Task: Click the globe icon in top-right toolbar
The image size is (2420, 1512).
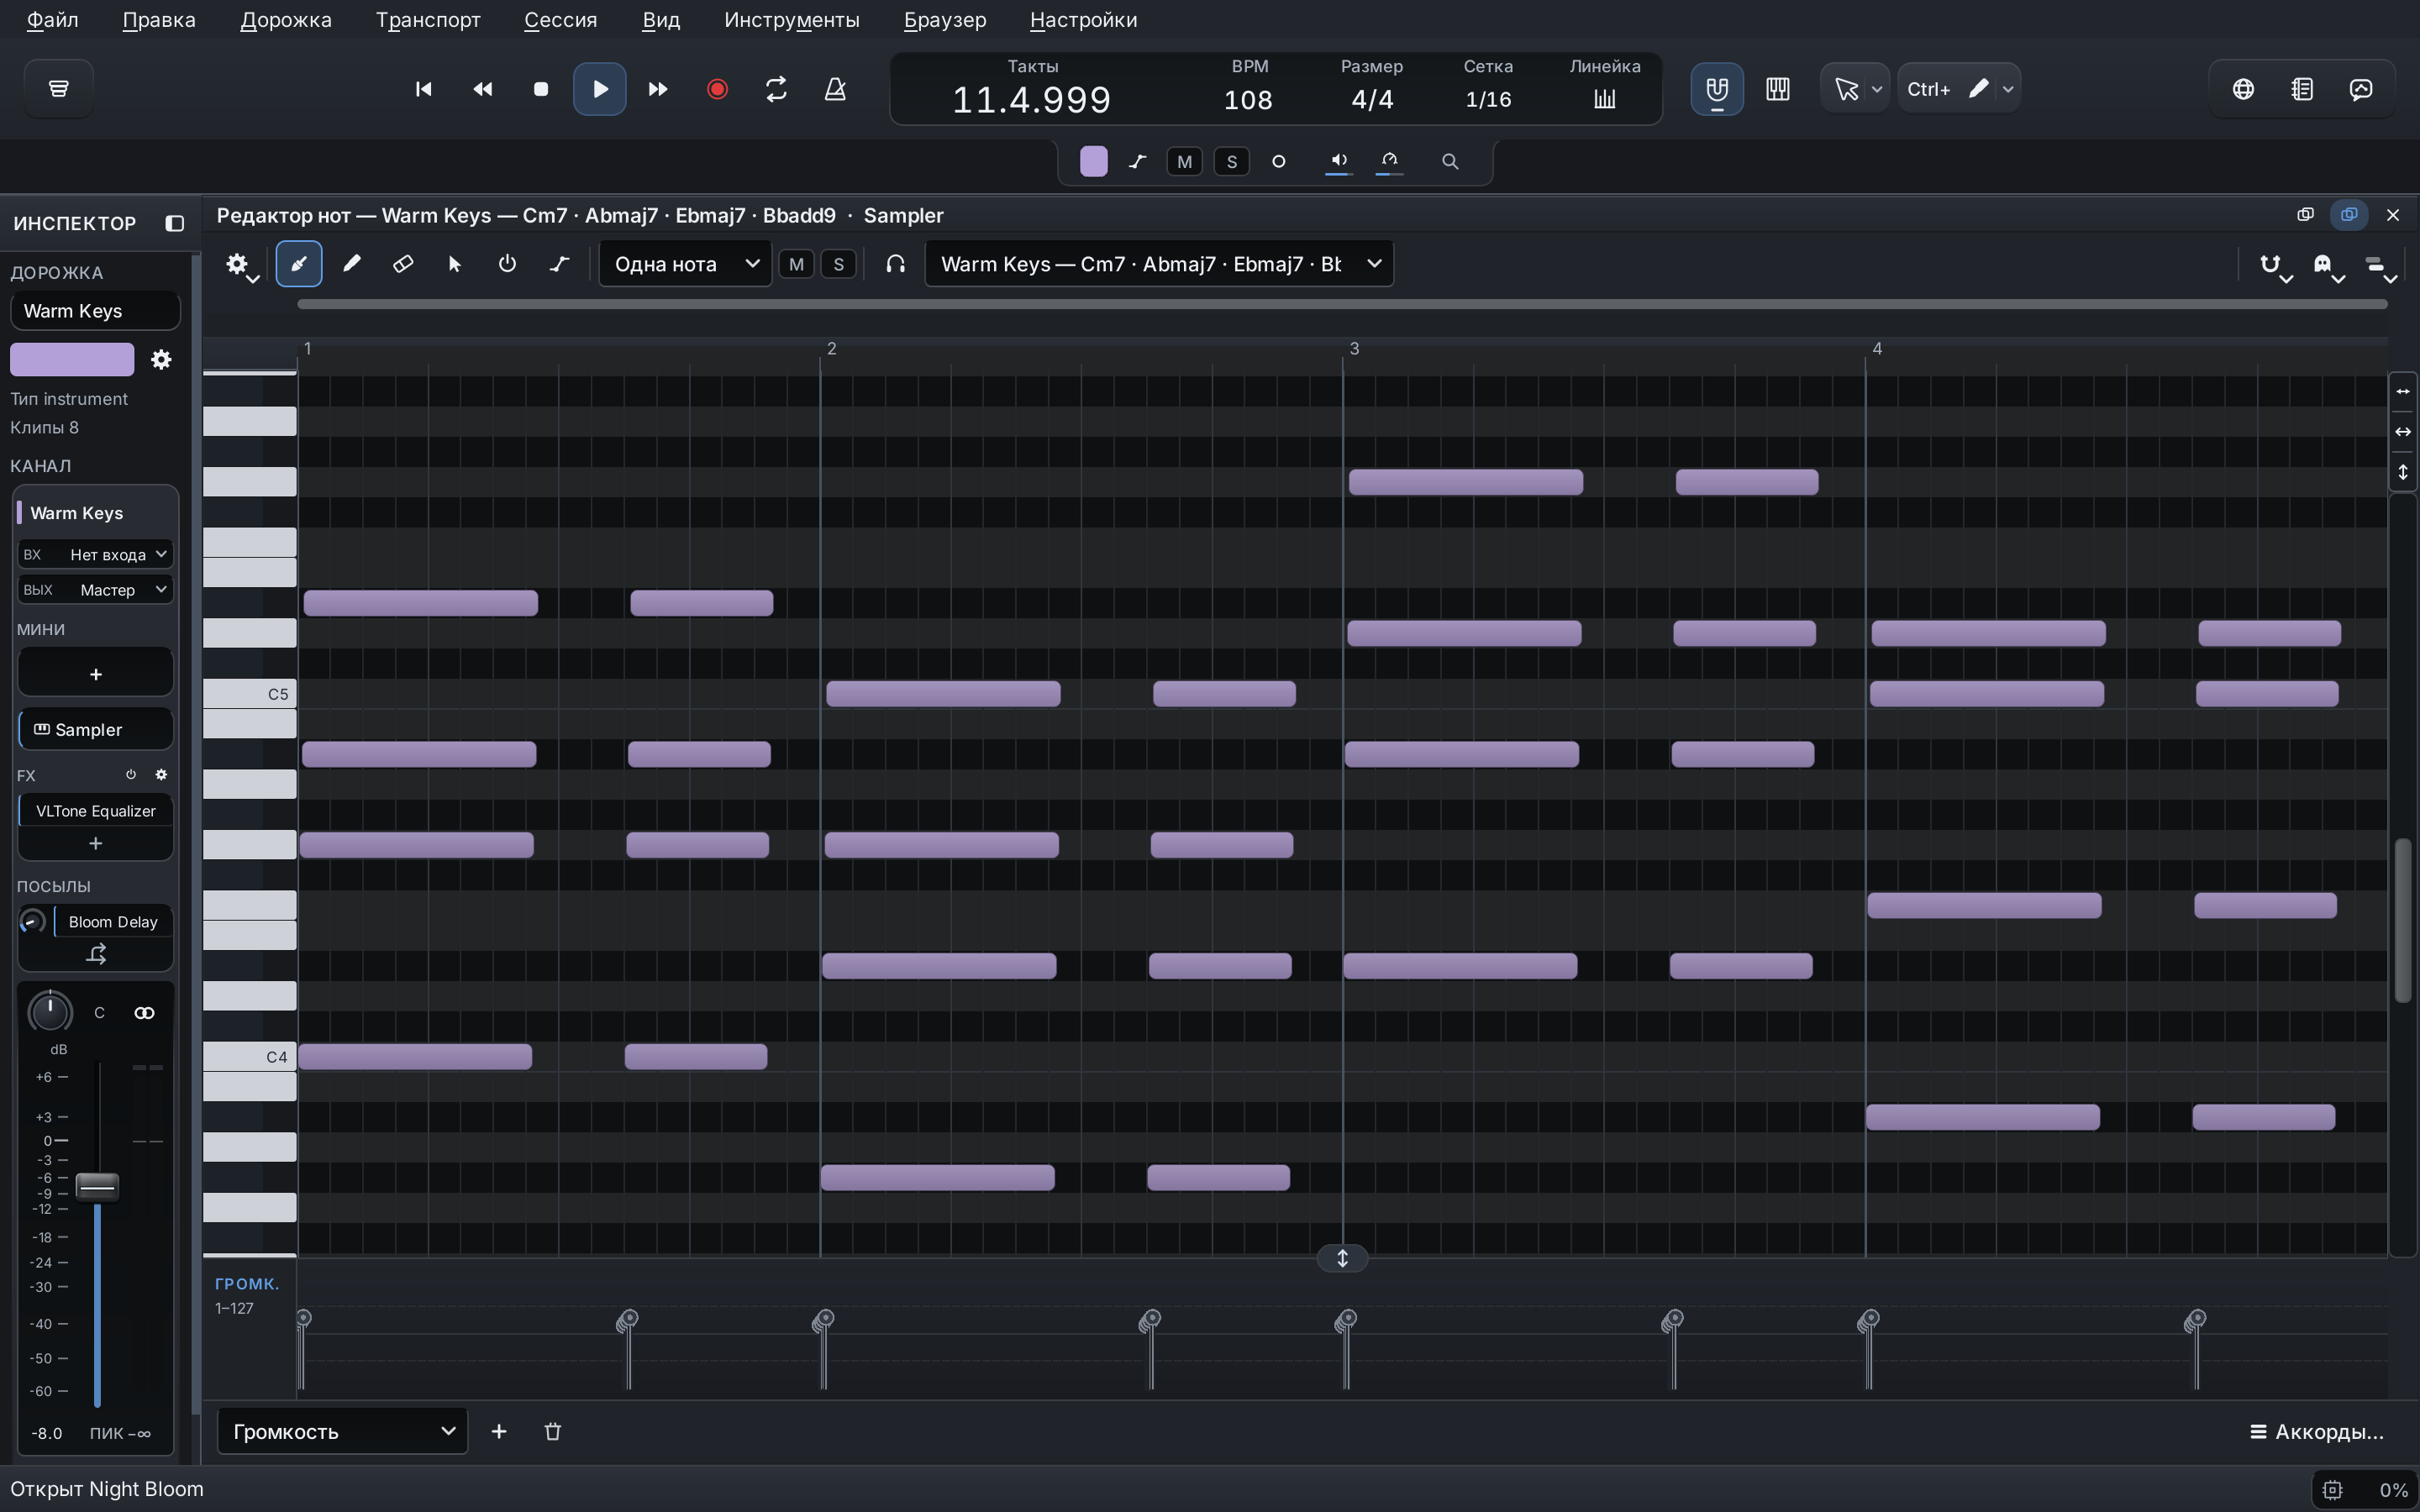Action: (x=2243, y=89)
